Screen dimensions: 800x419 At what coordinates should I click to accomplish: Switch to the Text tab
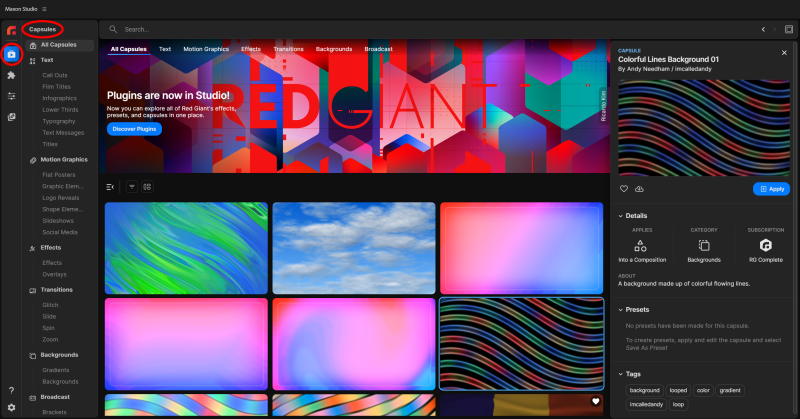pyautogui.click(x=165, y=49)
